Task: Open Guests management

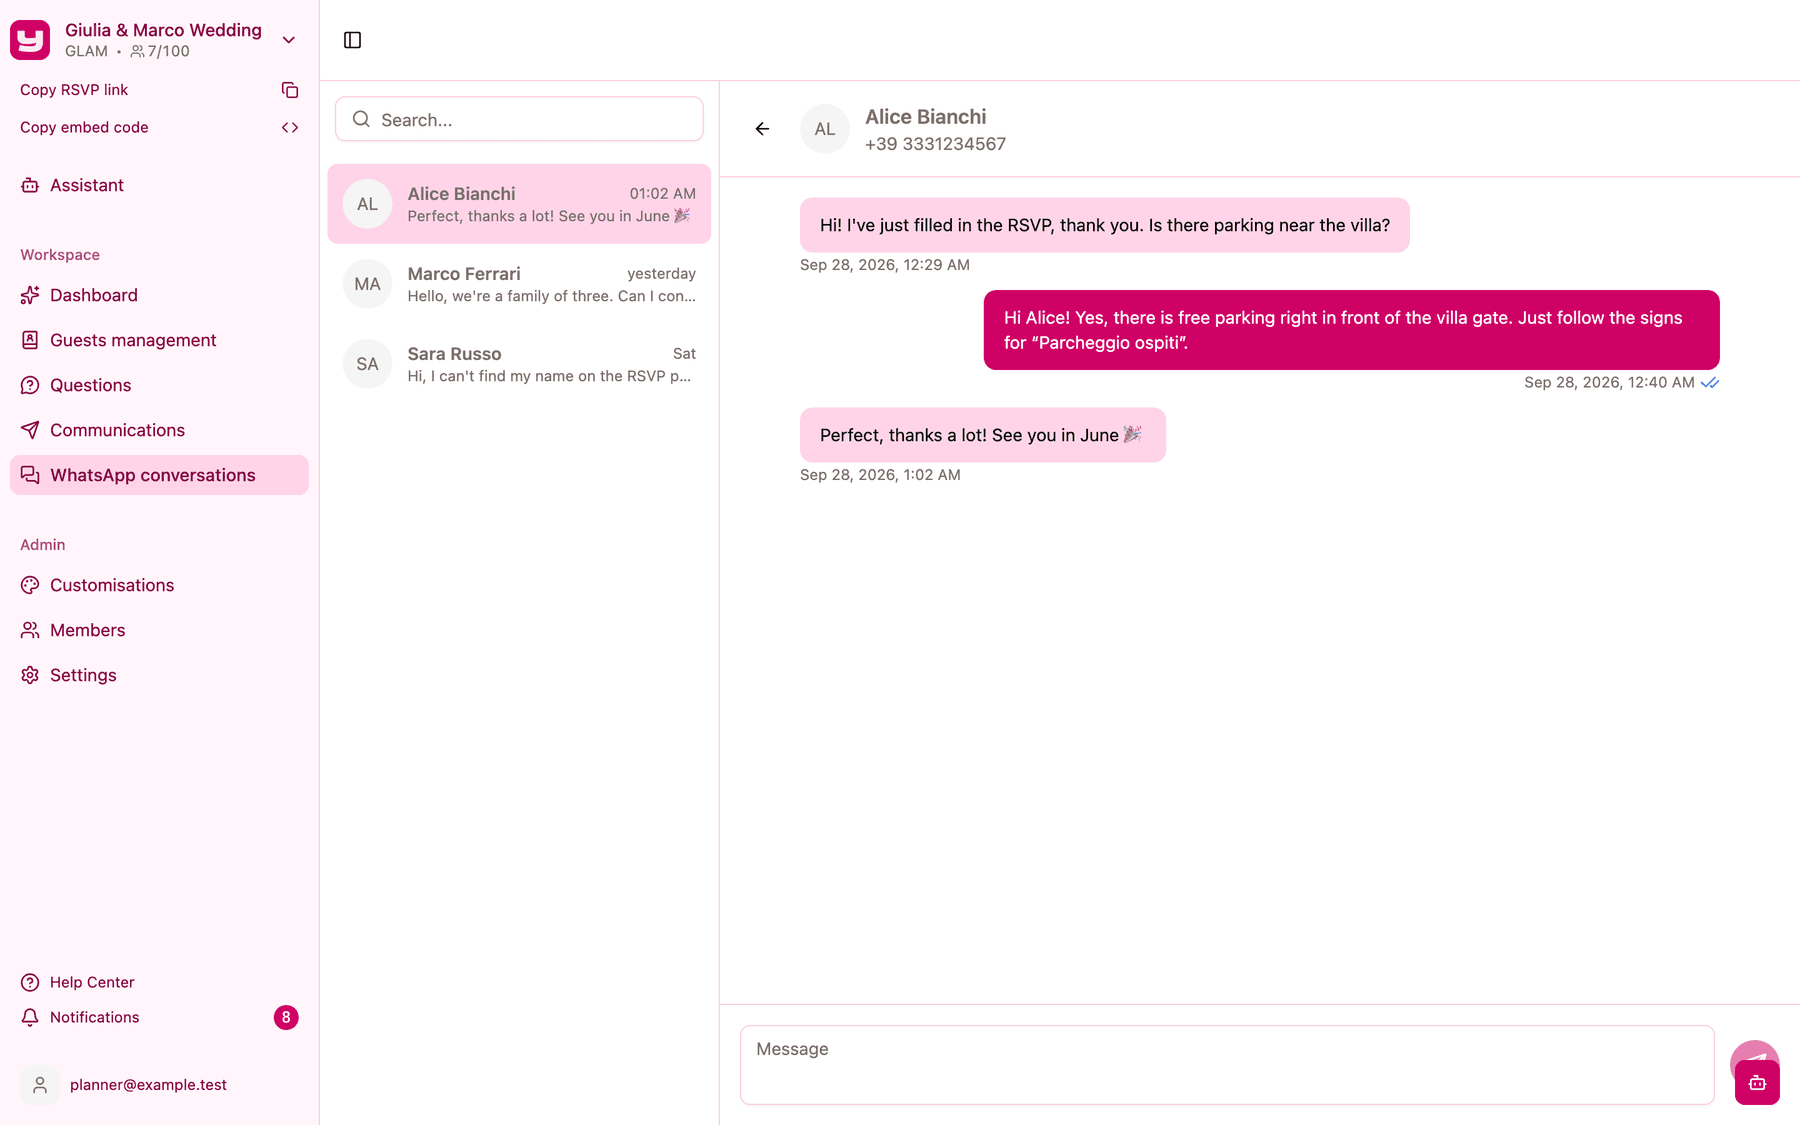Action: coord(160,340)
